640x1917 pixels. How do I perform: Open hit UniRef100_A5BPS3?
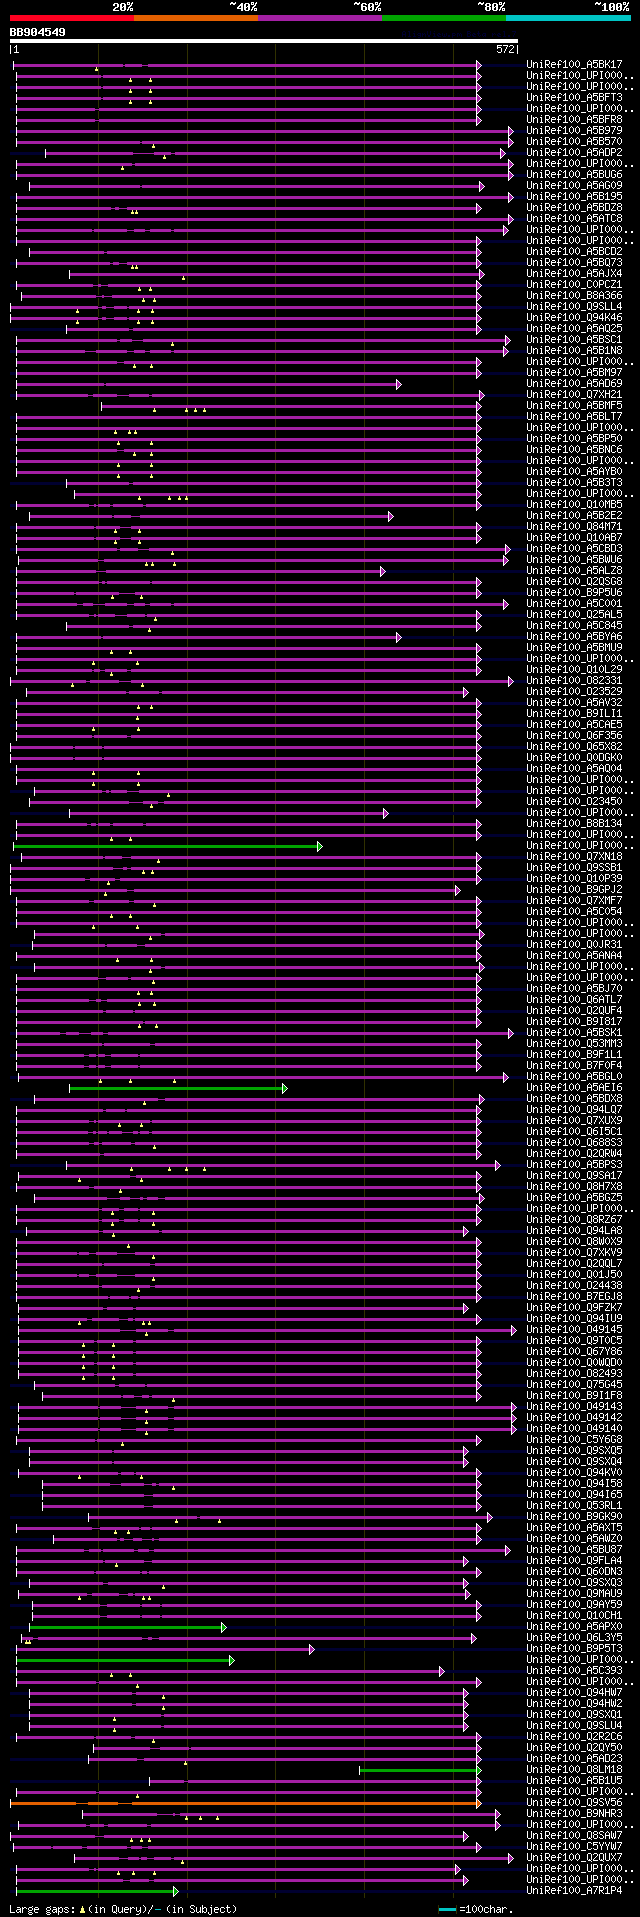click(574, 1165)
